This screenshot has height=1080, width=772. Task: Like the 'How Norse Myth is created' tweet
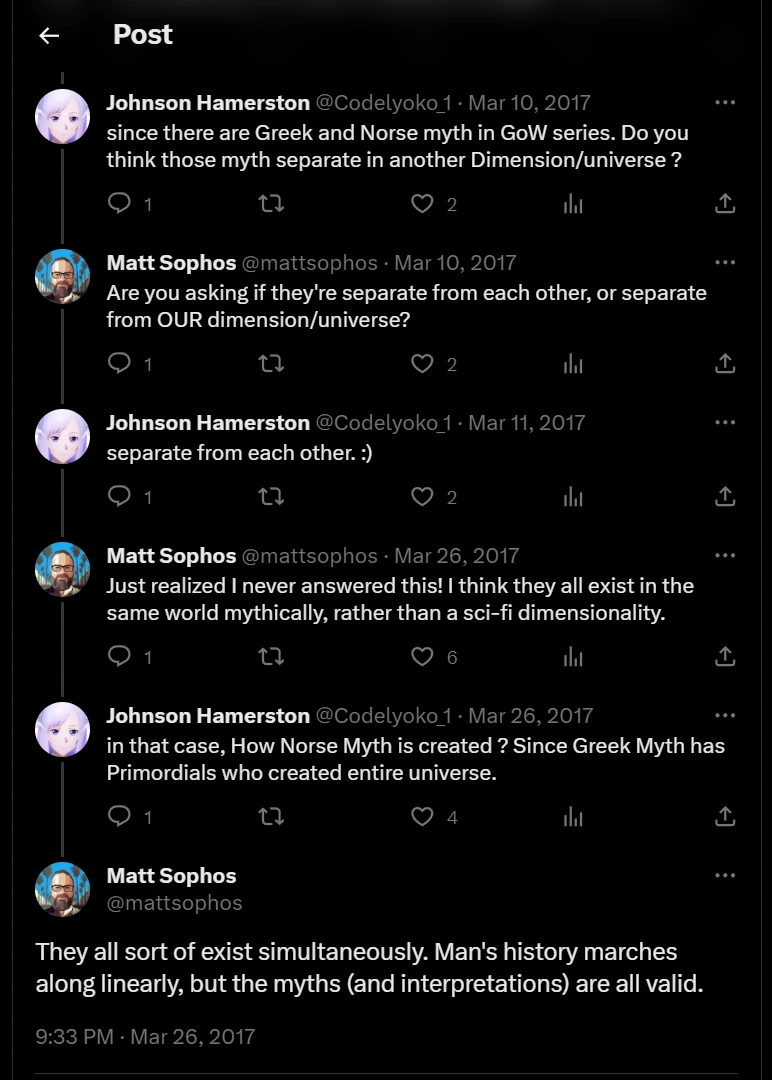coord(423,817)
